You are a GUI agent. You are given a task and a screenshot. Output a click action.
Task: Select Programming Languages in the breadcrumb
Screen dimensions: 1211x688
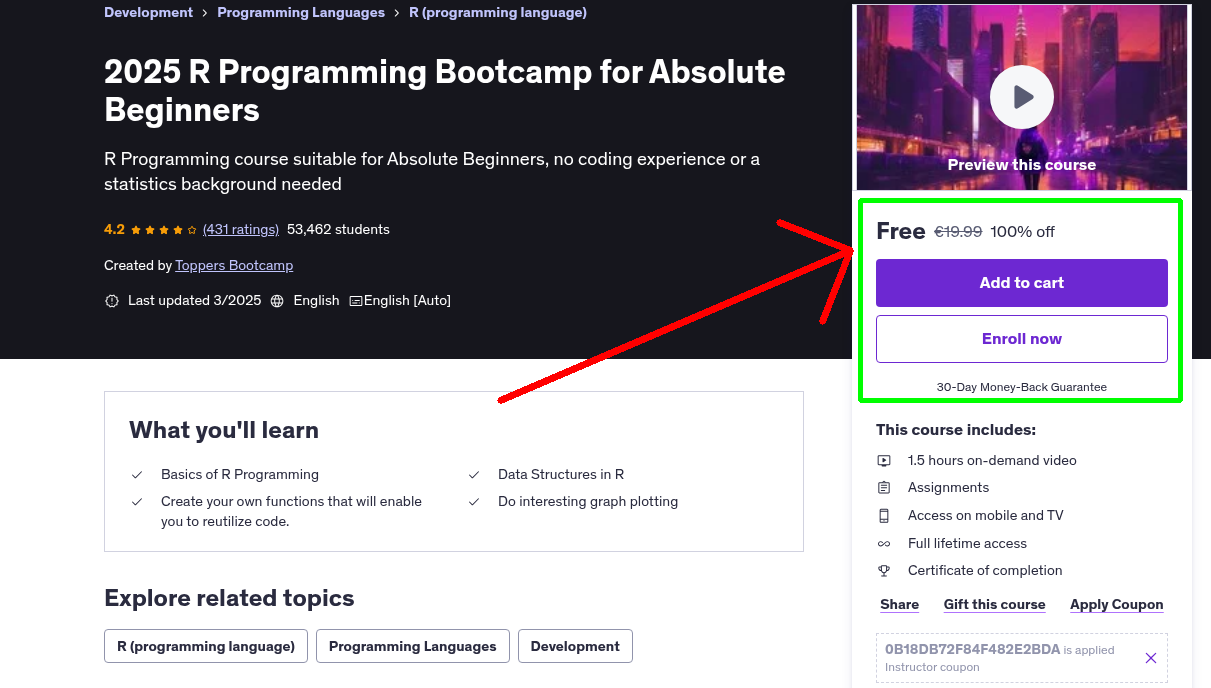point(300,12)
